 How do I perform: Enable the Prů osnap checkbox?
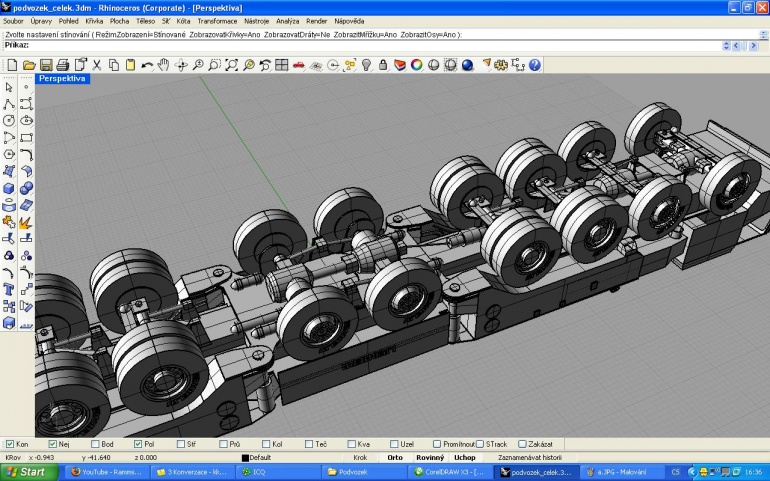223,444
